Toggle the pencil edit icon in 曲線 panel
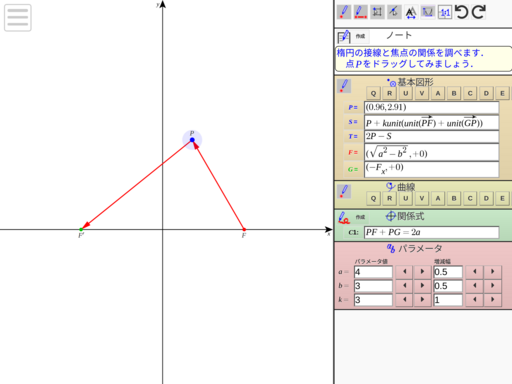Screen dimensions: 512x384 pos(344,192)
